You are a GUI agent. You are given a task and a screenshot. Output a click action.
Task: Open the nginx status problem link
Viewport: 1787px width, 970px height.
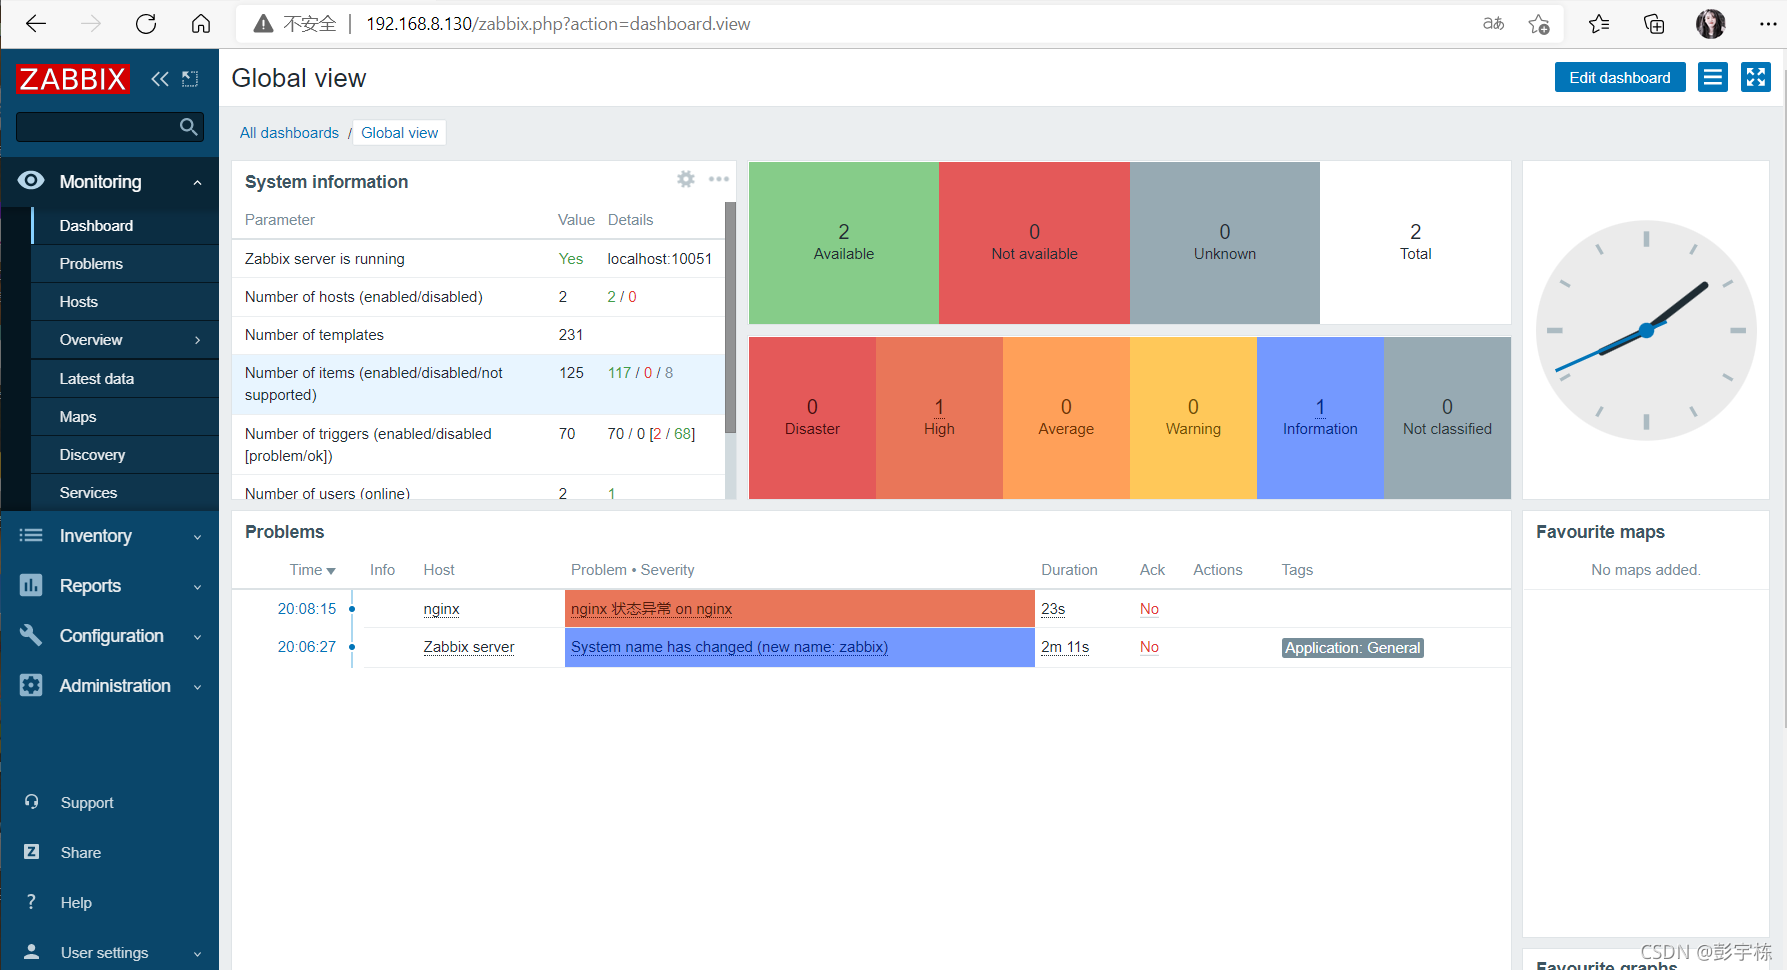coord(651,609)
